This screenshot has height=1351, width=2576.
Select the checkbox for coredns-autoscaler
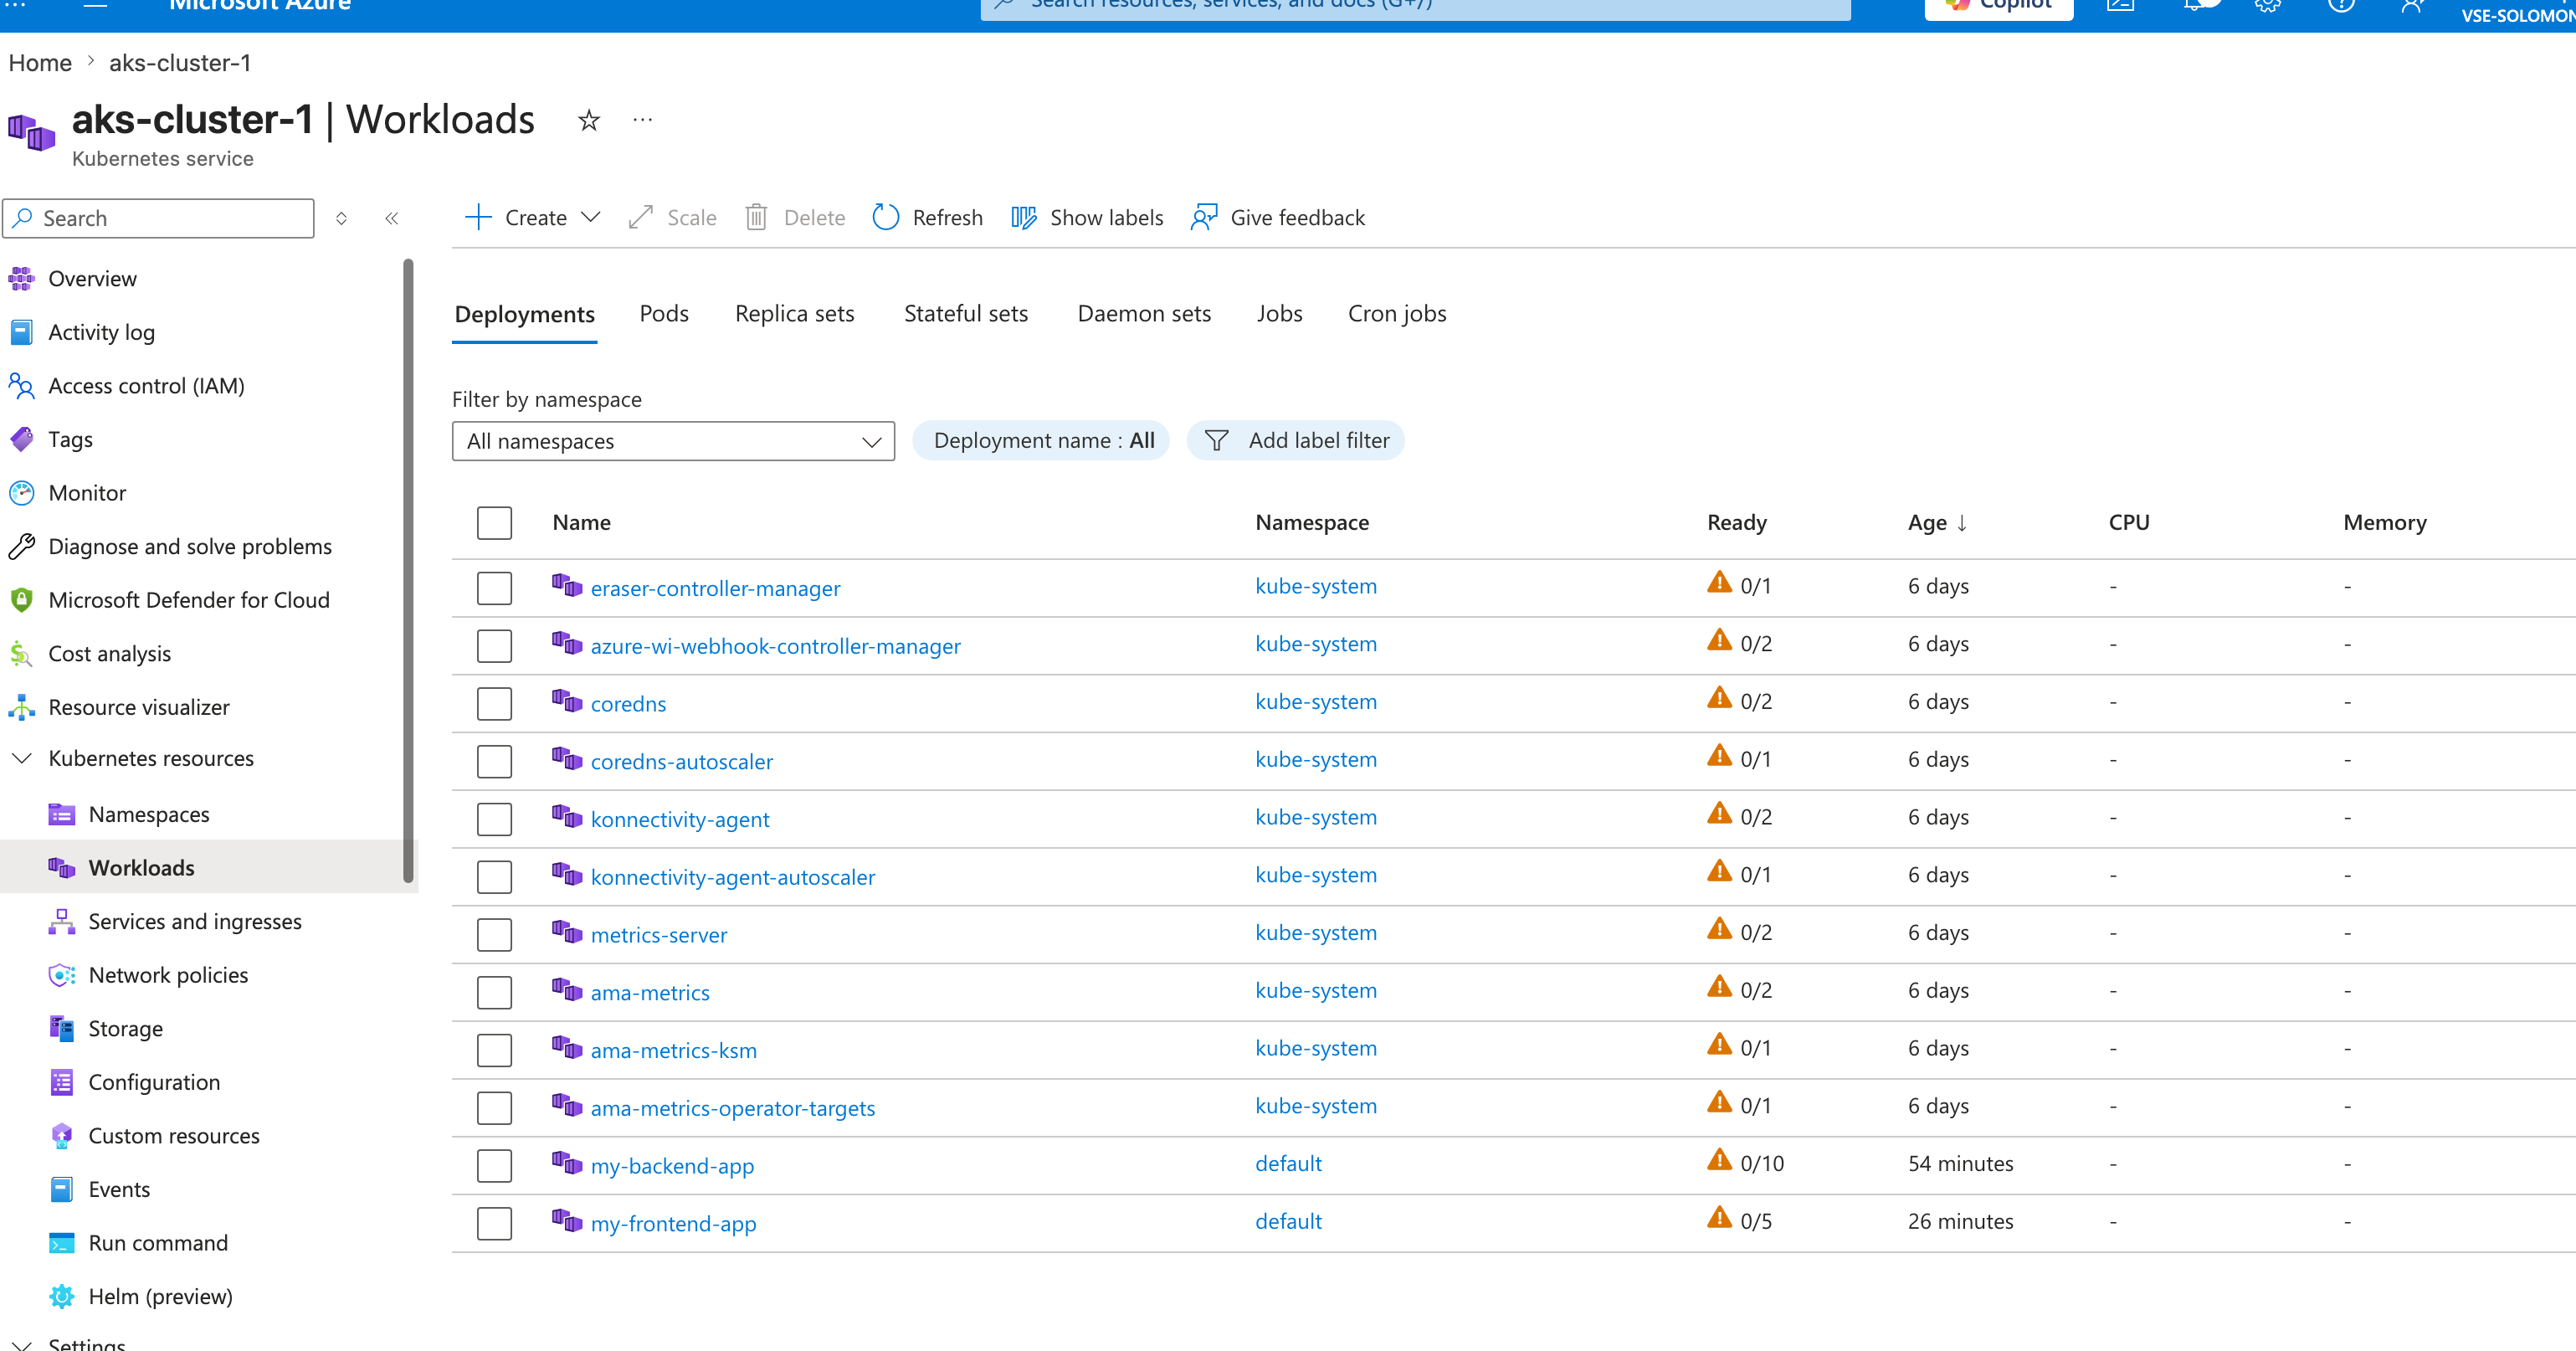point(494,762)
